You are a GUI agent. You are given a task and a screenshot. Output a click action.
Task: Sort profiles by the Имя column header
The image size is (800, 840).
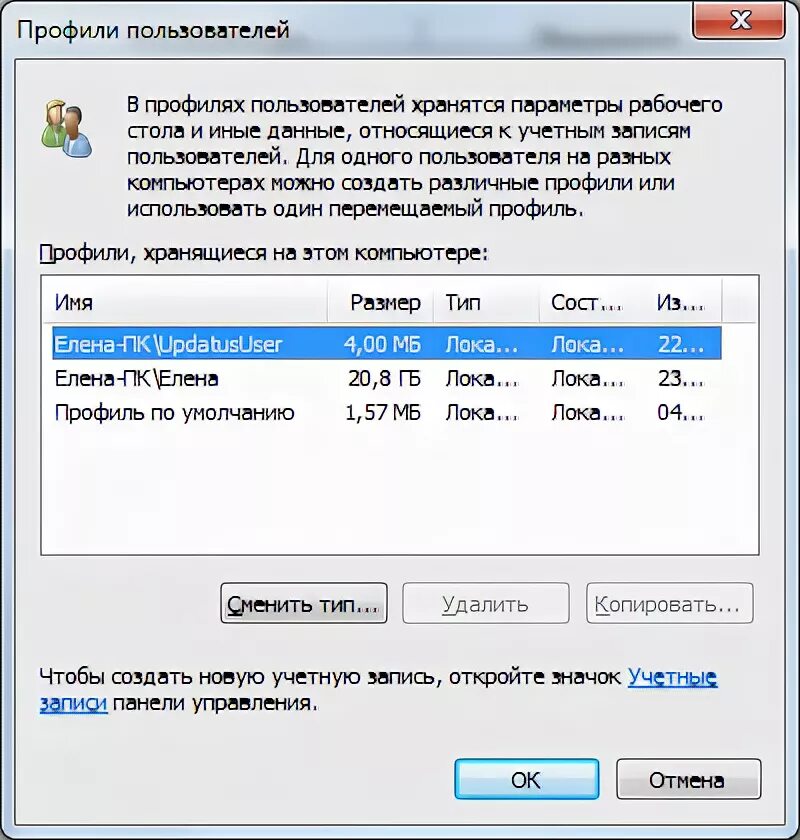(185, 303)
